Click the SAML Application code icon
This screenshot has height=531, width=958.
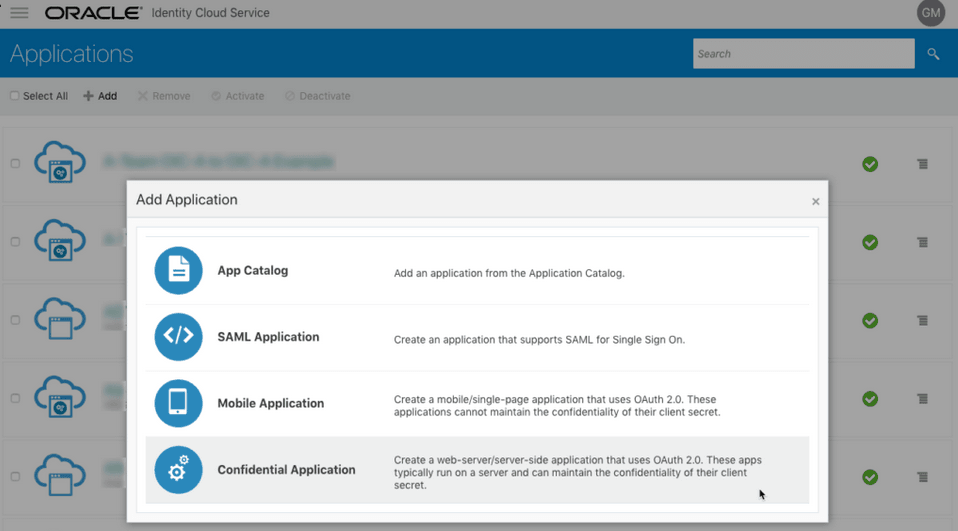pos(178,337)
